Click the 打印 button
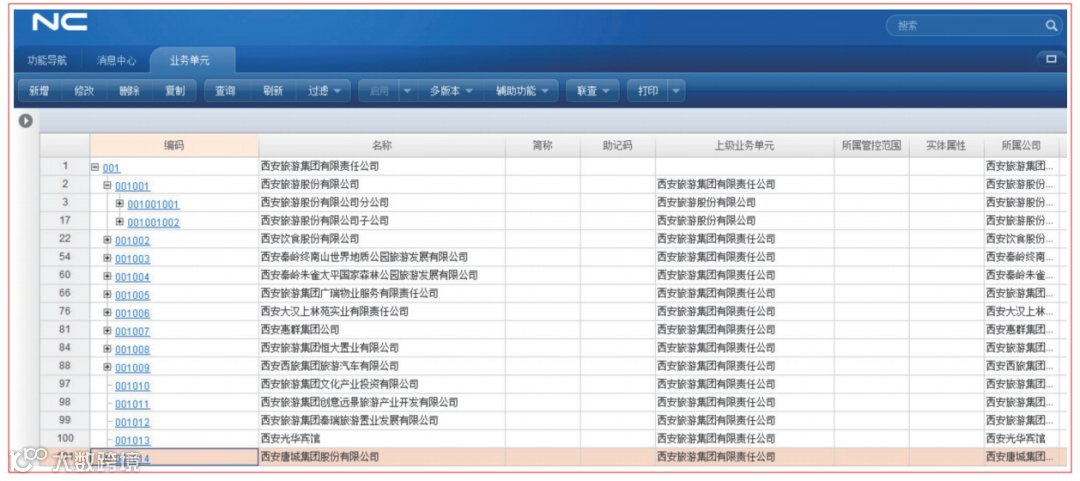The width and height of the screenshot is (1080, 481). coord(647,91)
